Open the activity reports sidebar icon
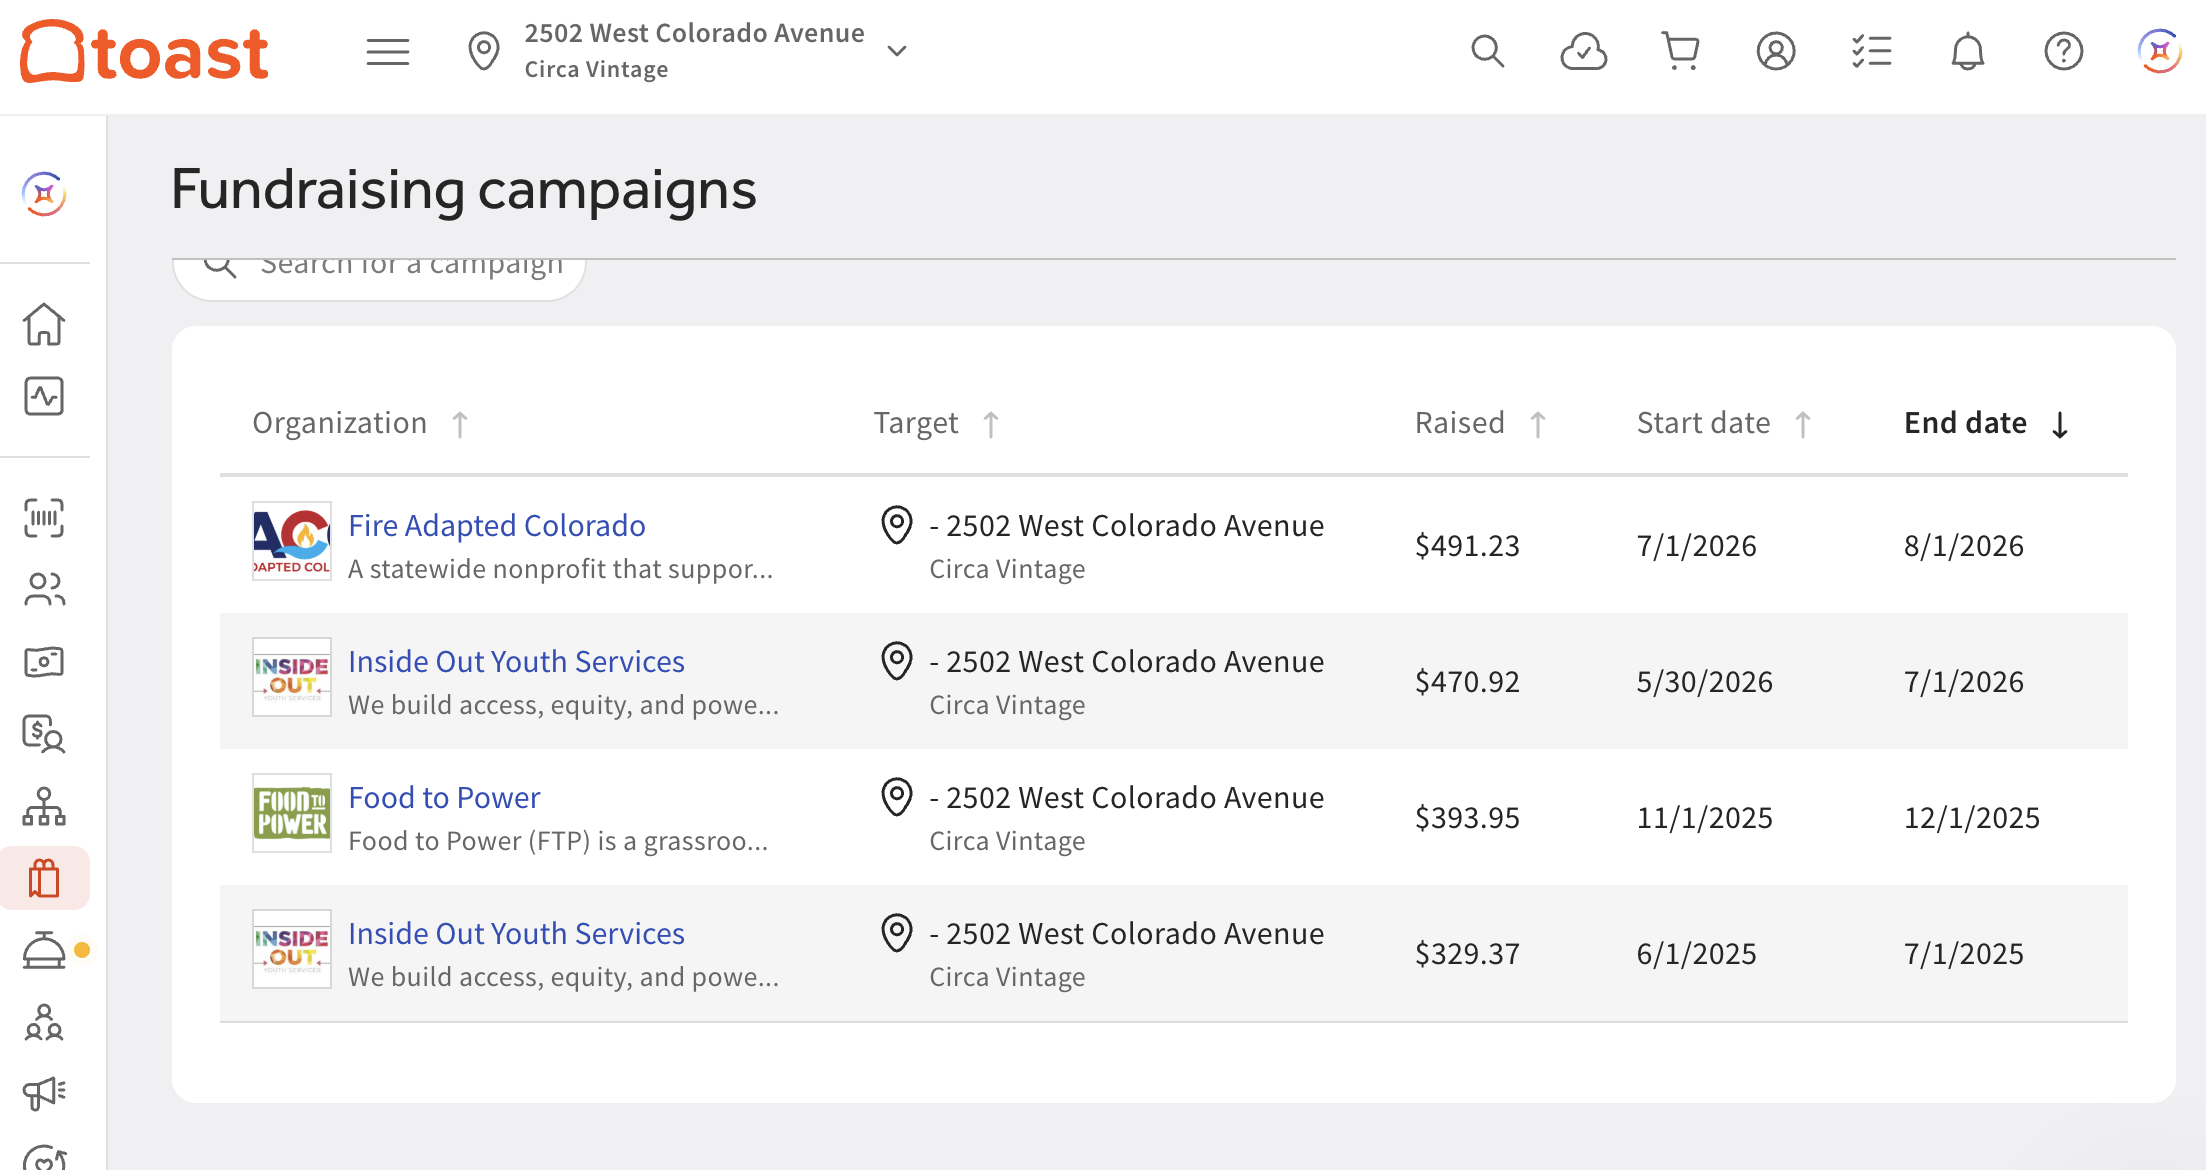This screenshot has height=1170, width=2206. 44,396
